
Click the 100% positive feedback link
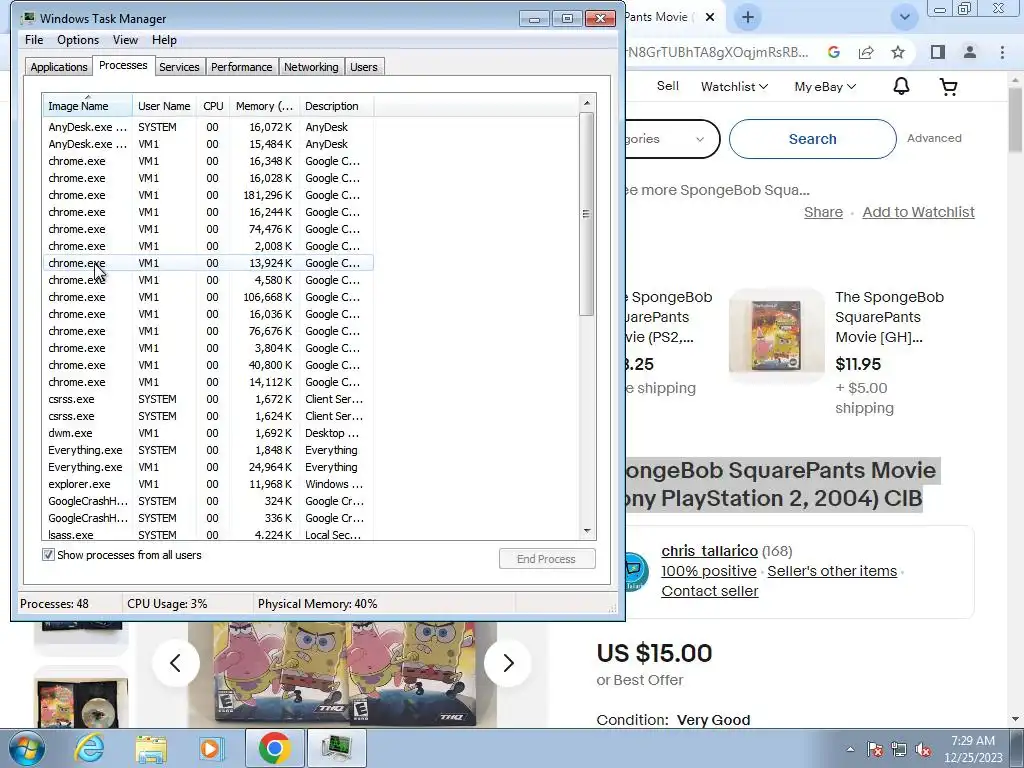pos(709,571)
